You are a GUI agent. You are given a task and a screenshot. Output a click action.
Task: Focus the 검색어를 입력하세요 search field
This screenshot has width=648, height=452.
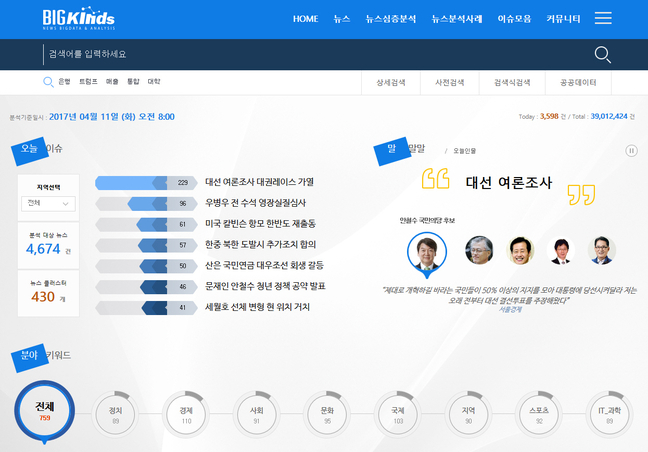coord(314,54)
